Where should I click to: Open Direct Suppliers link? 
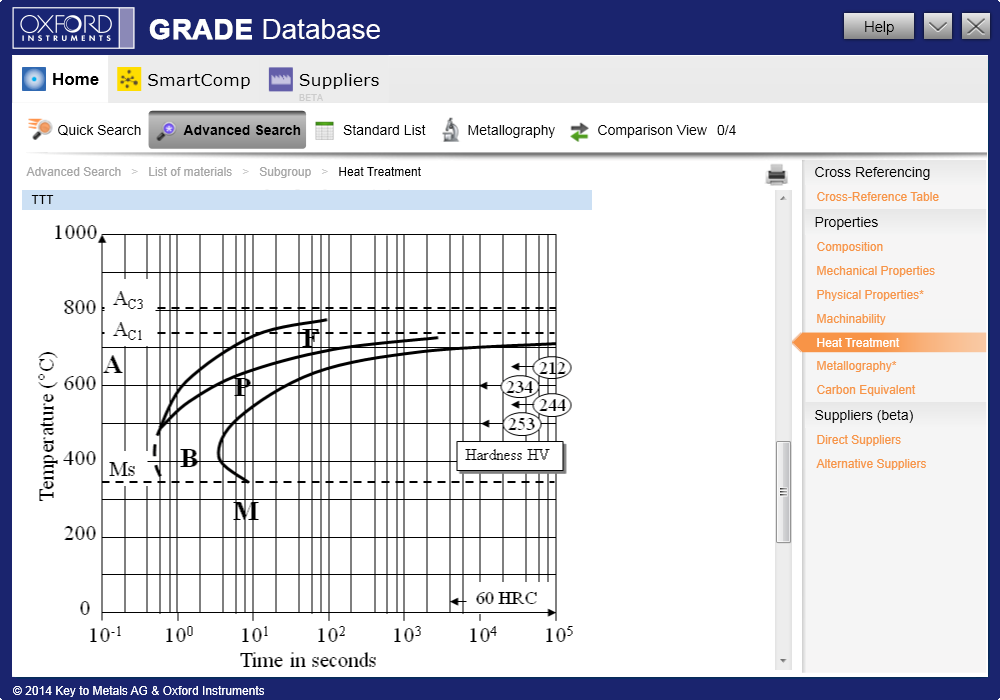click(x=858, y=440)
